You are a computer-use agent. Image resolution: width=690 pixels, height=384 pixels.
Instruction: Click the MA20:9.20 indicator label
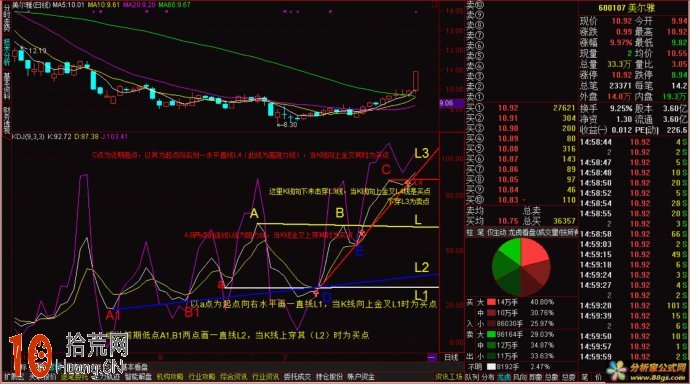(139, 5)
